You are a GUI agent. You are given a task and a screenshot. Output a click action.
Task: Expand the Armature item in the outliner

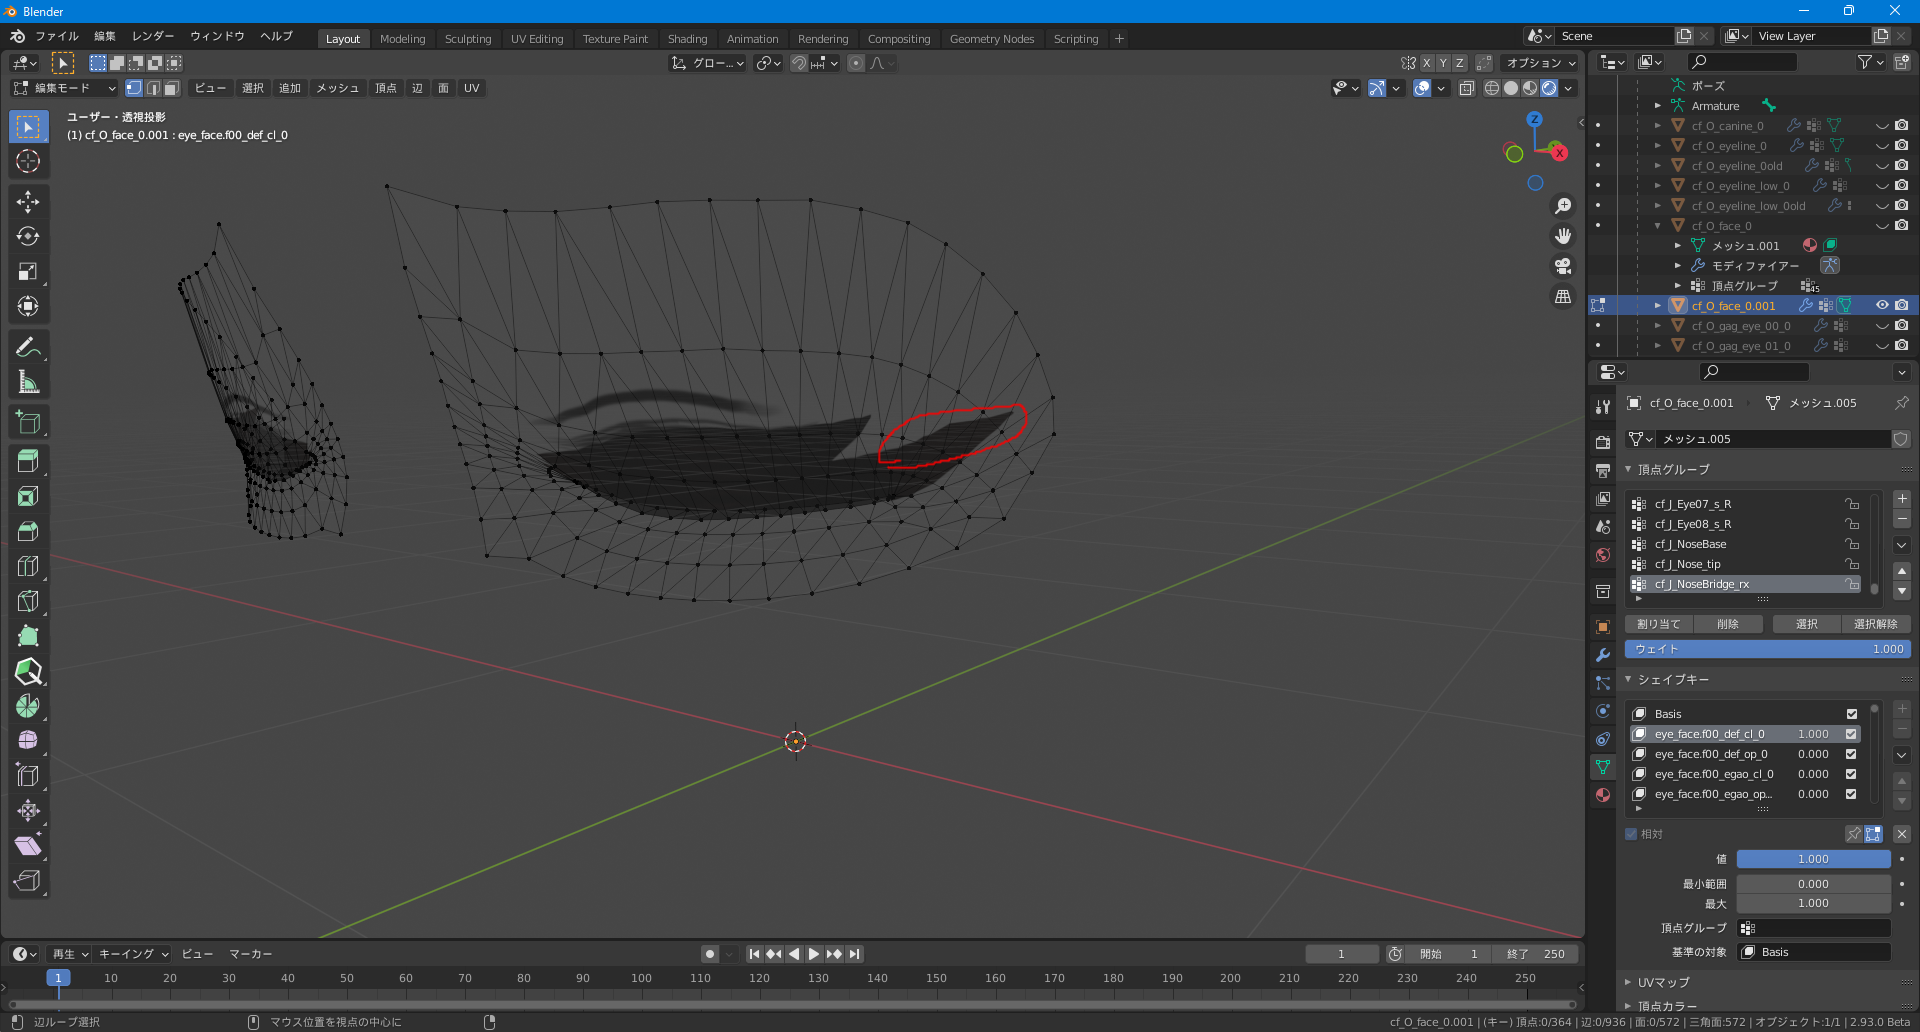[1657, 106]
